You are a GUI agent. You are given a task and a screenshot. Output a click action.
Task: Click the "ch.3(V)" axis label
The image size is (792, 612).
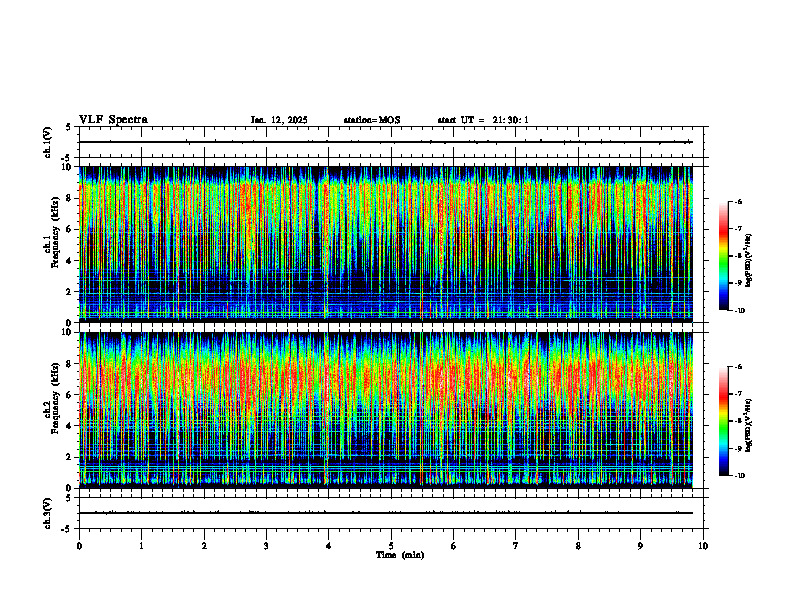[x=48, y=513]
